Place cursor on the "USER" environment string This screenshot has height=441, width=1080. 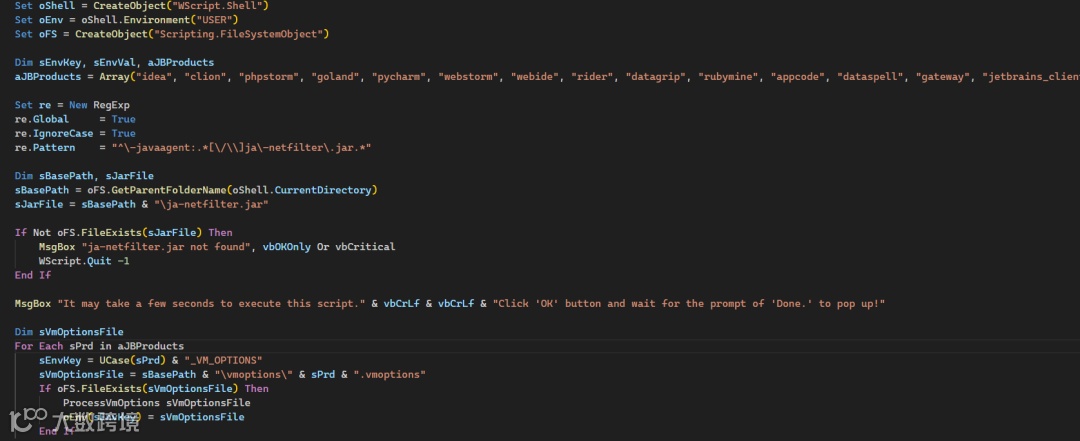pos(214,20)
